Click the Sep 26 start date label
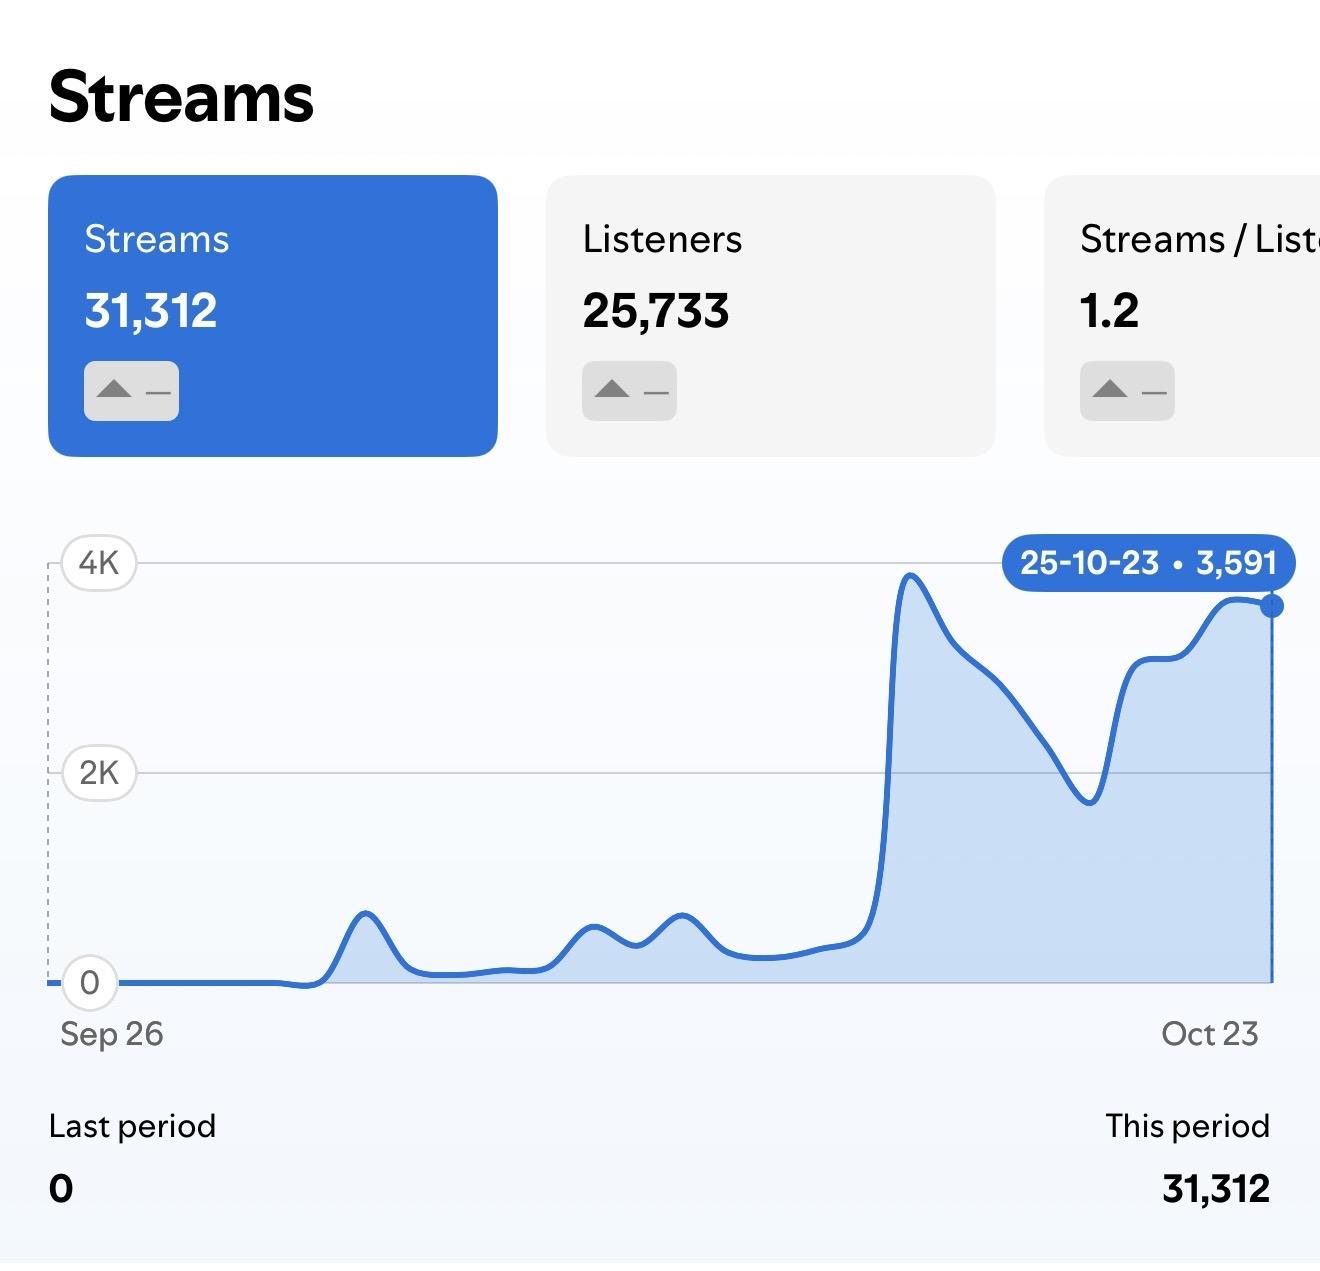Screen dimensions: 1320x1271 point(112,1034)
